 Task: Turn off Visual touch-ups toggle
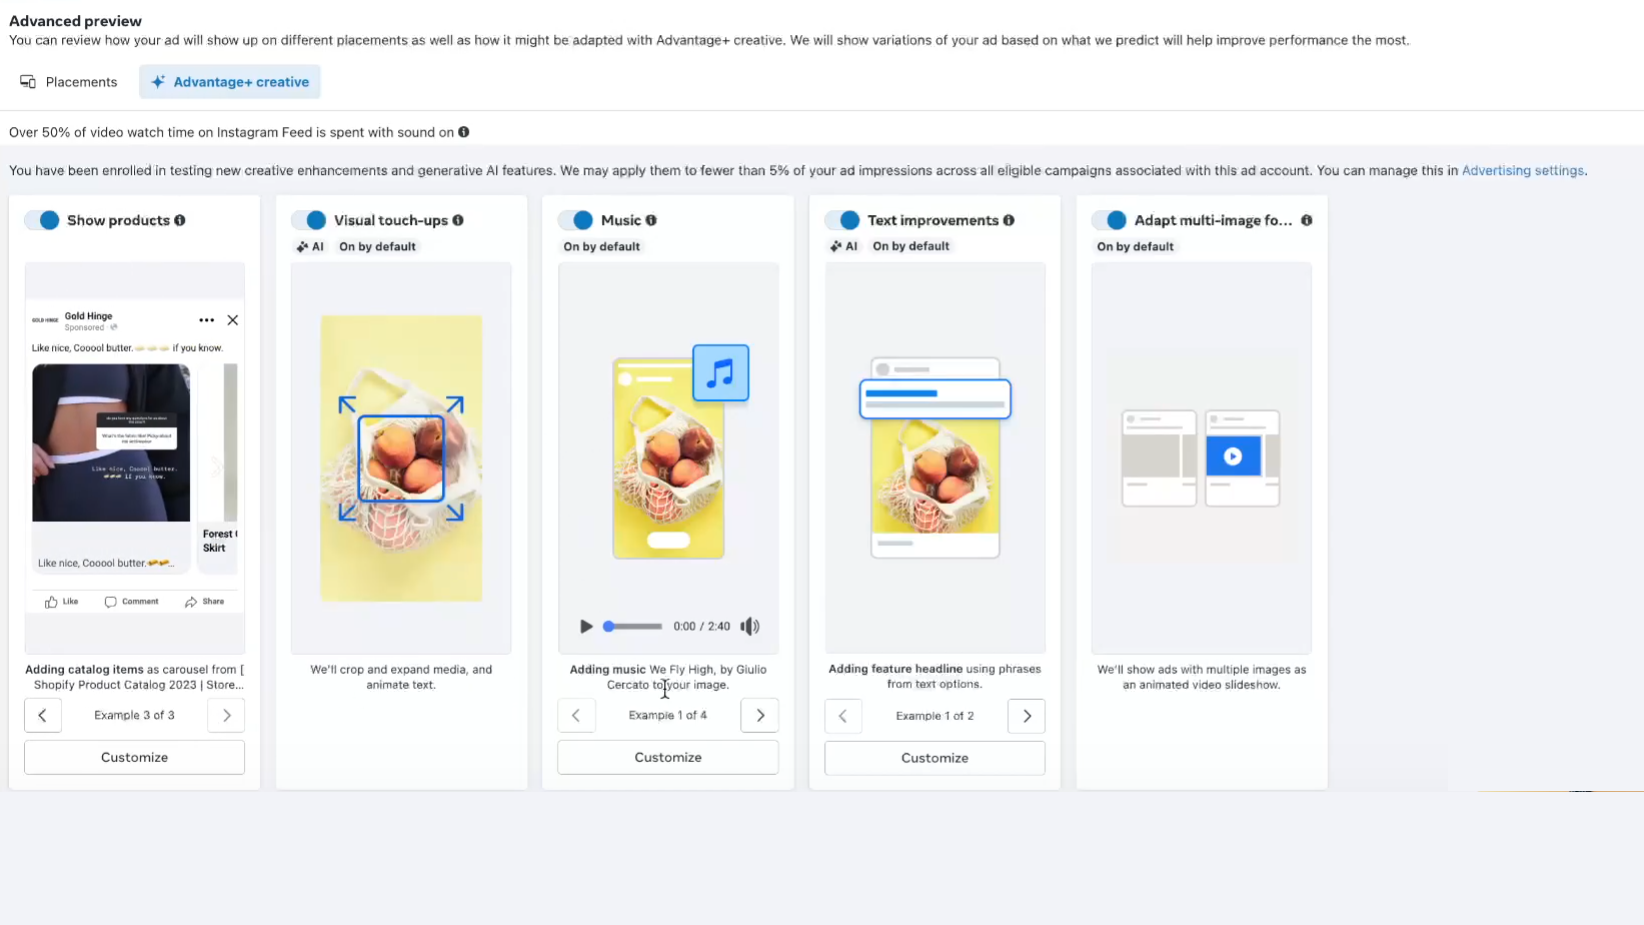coord(309,220)
